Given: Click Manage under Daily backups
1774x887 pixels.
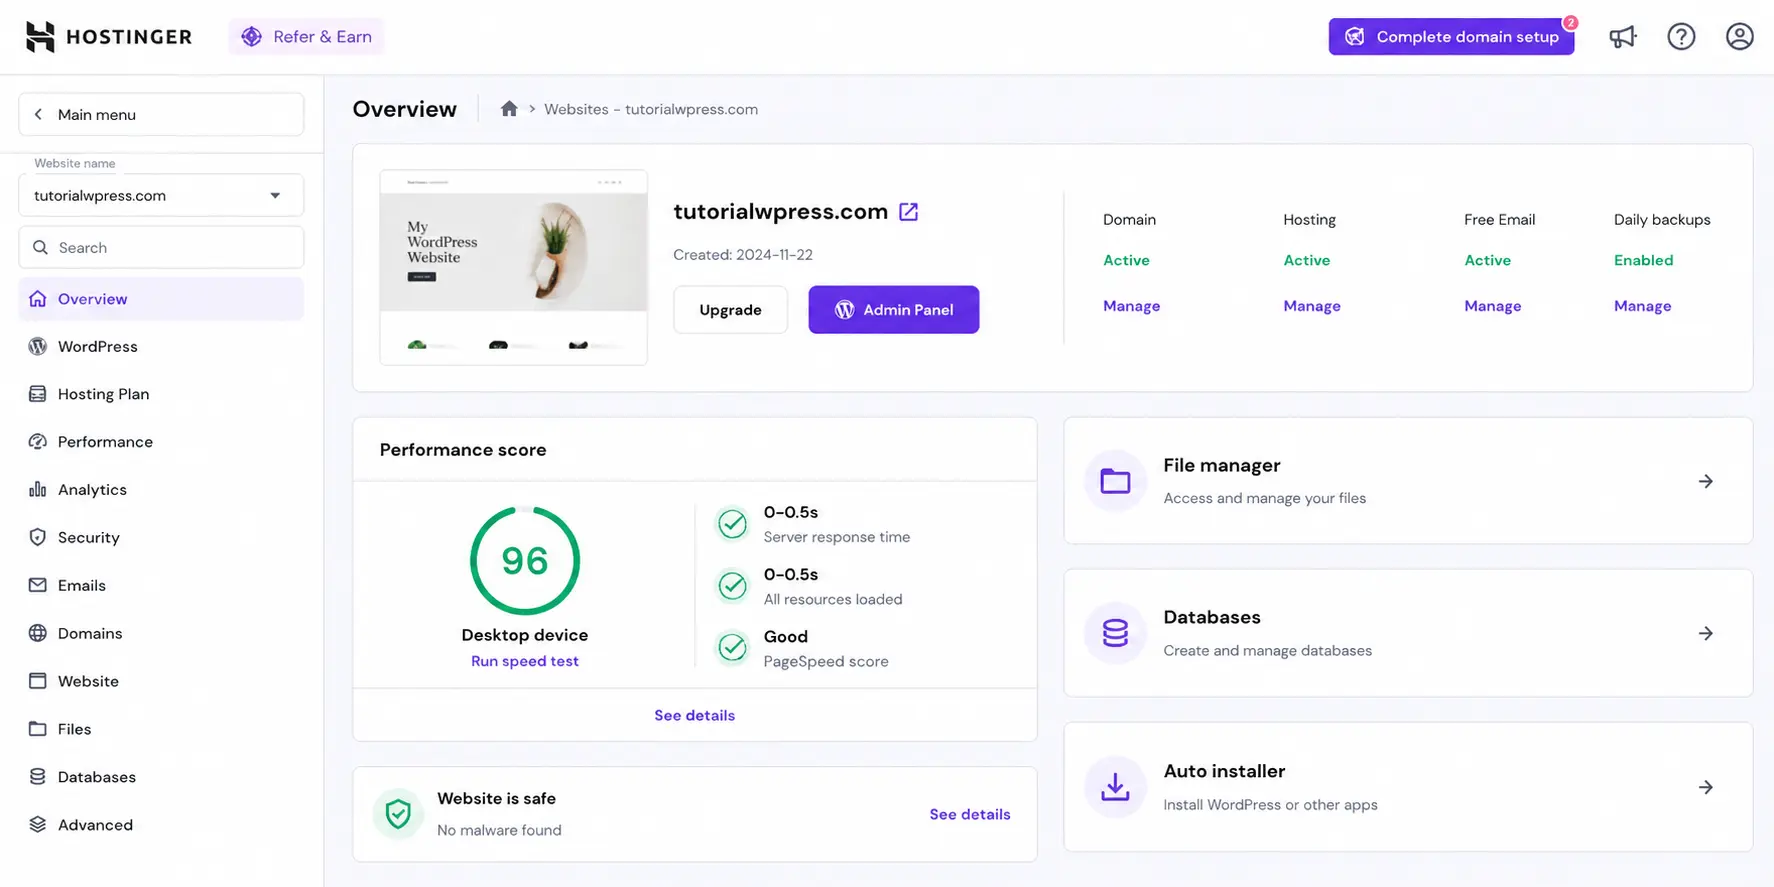Looking at the screenshot, I should click(x=1642, y=306).
